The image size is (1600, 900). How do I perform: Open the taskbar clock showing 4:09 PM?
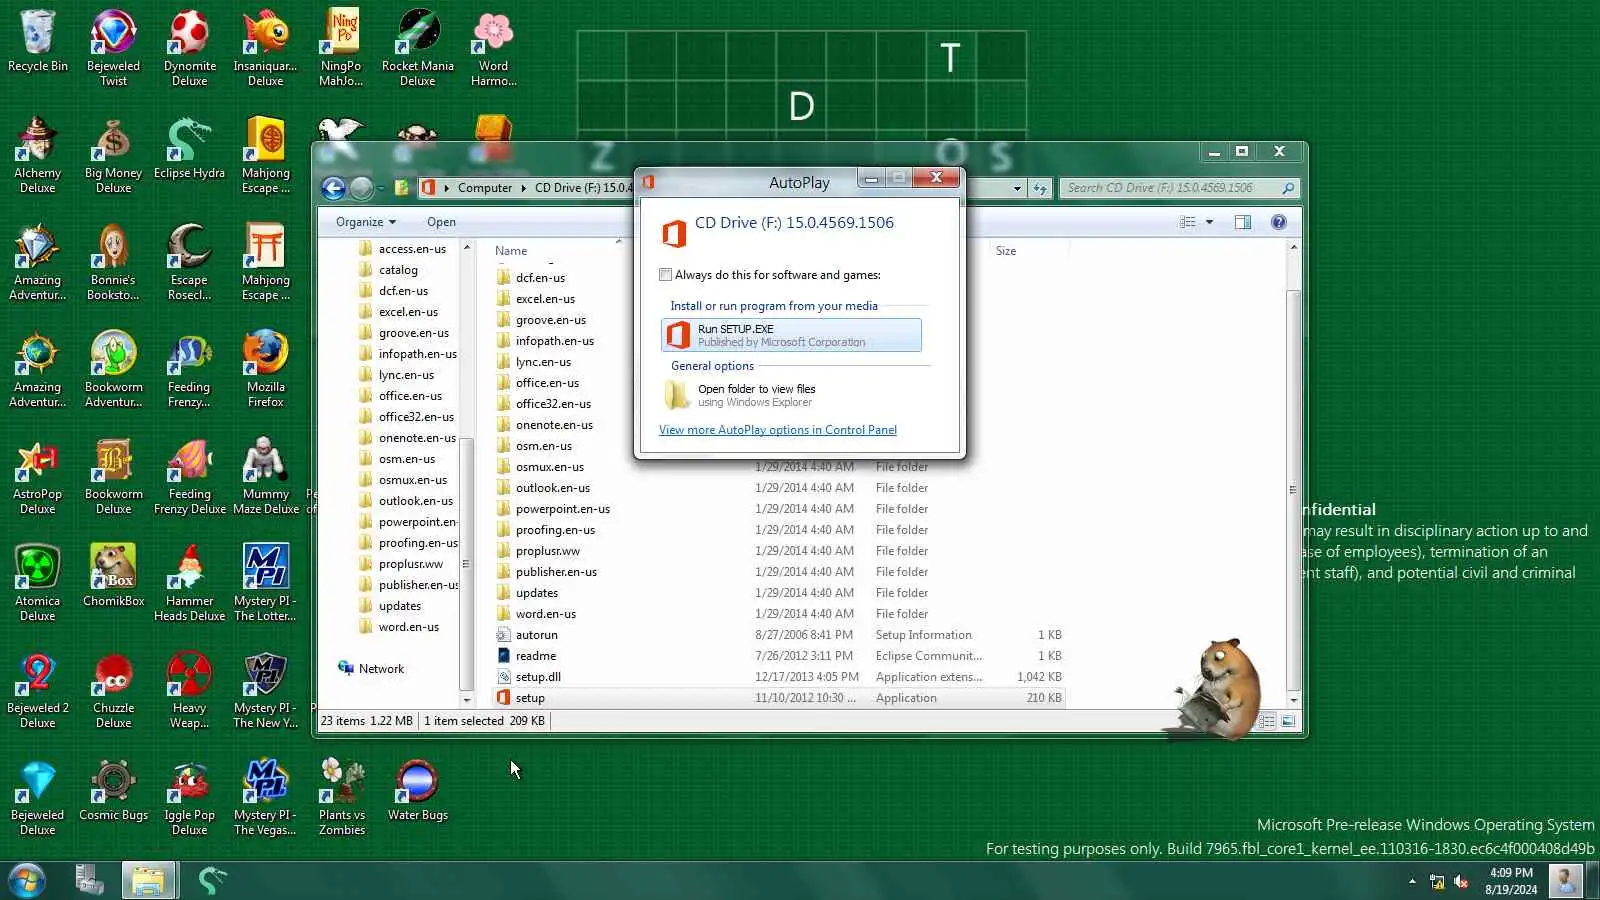coord(1511,881)
